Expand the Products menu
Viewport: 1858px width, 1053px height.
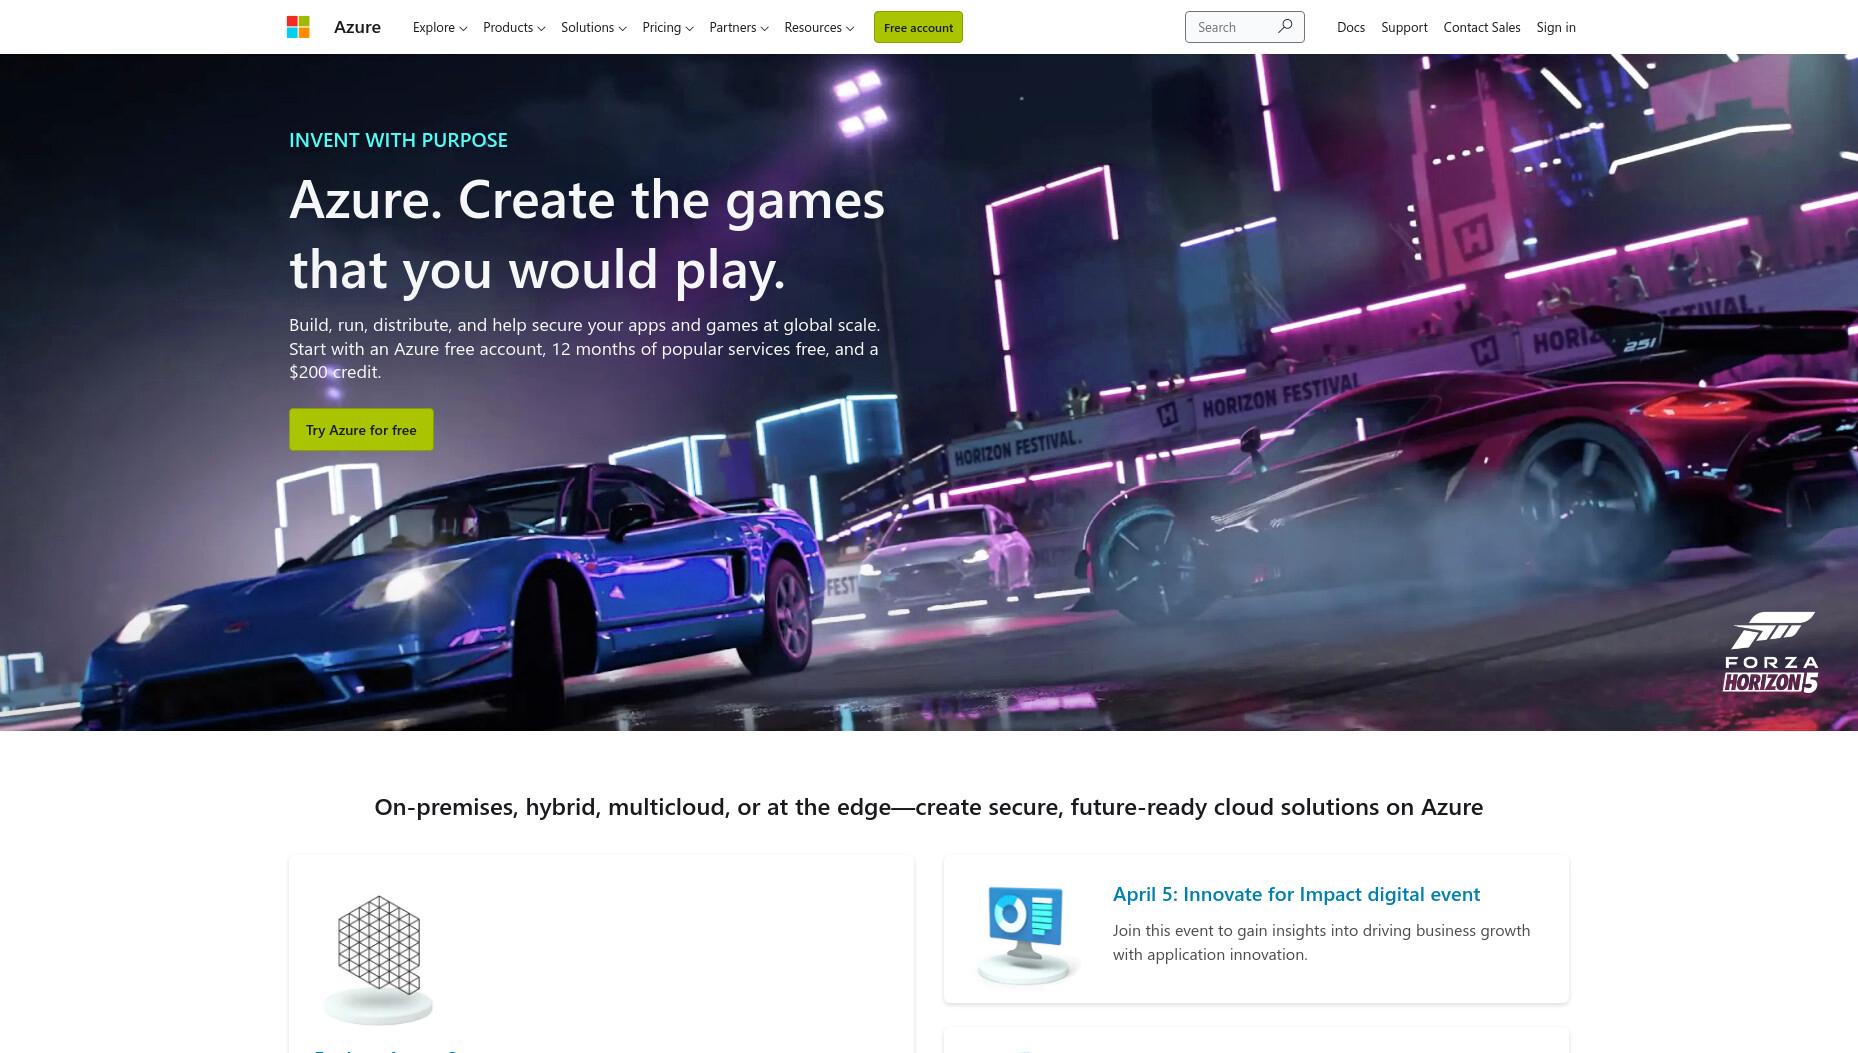(x=514, y=27)
